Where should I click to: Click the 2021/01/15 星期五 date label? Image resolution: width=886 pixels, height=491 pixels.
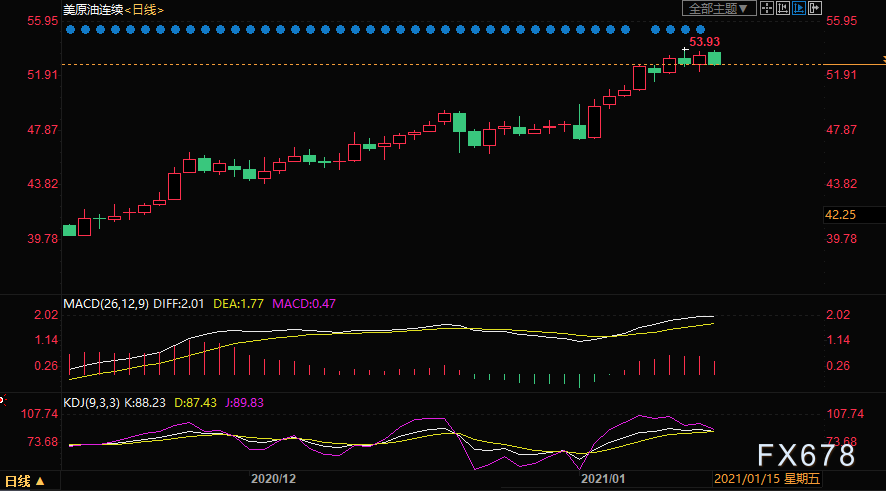click(767, 479)
